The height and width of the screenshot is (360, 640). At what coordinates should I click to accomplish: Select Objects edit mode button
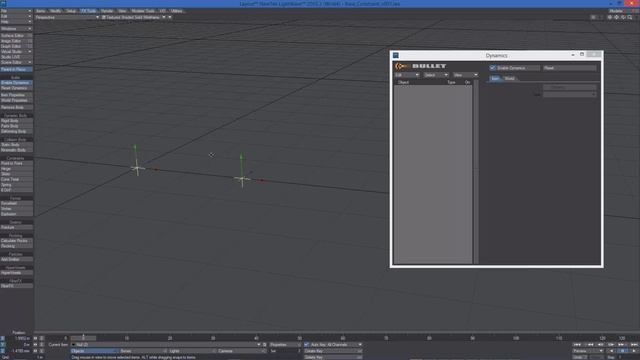(x=94, y=351)
